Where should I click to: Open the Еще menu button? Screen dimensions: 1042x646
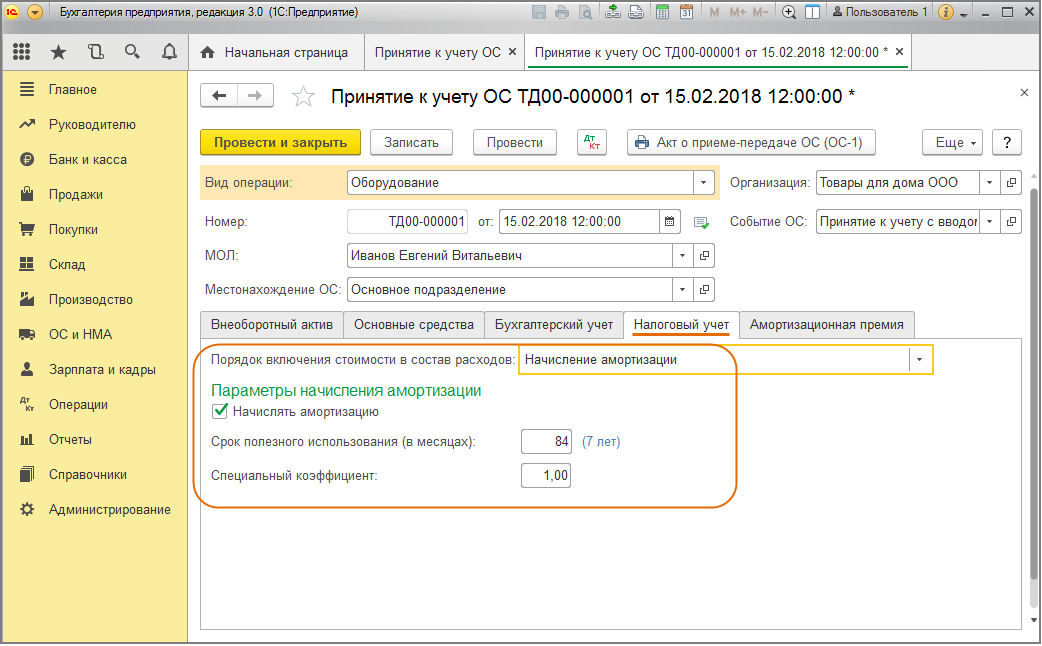952,142
